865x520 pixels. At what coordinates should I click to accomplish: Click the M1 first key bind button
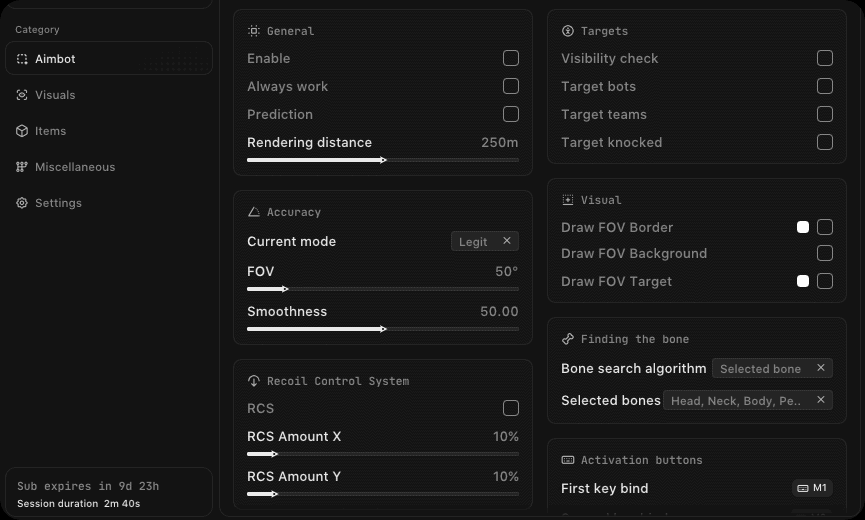(812, 488)
